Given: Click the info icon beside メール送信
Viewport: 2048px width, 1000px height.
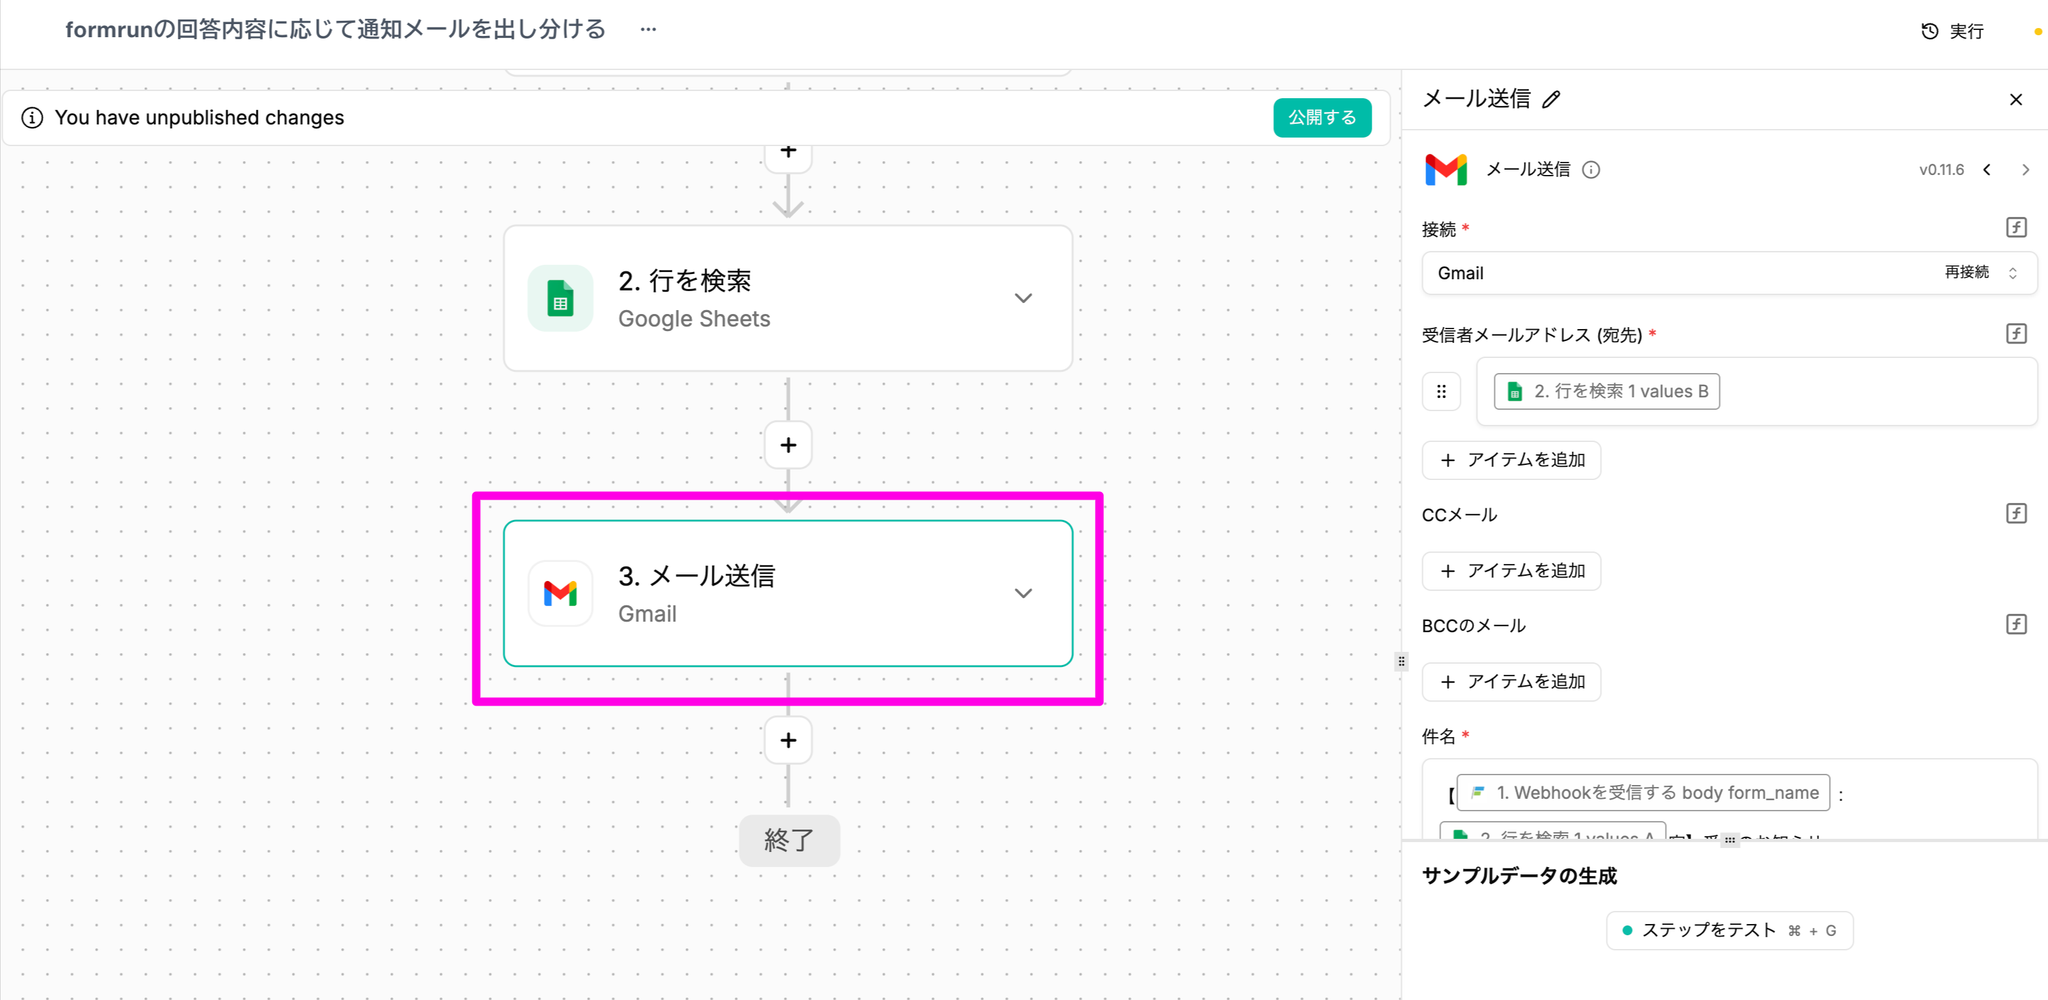Looking at the screenshot, I should pos(1591,170).
